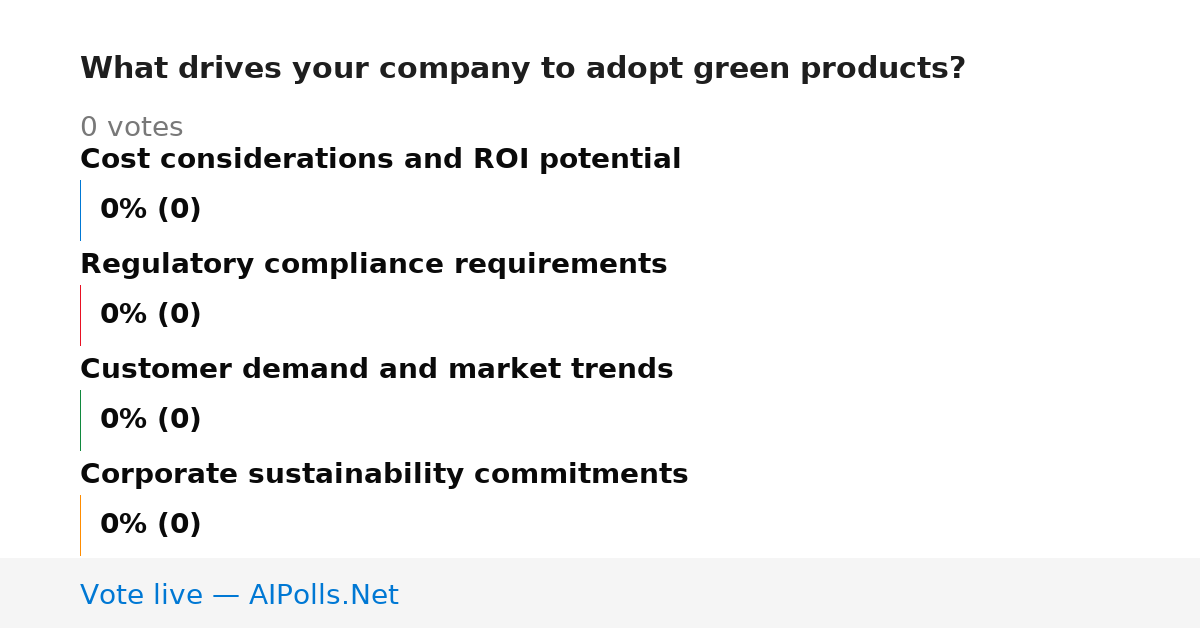Click the blue bar under Cost considerations
The height and width of the screenshot is (628, 1200).
click(80, 210)
